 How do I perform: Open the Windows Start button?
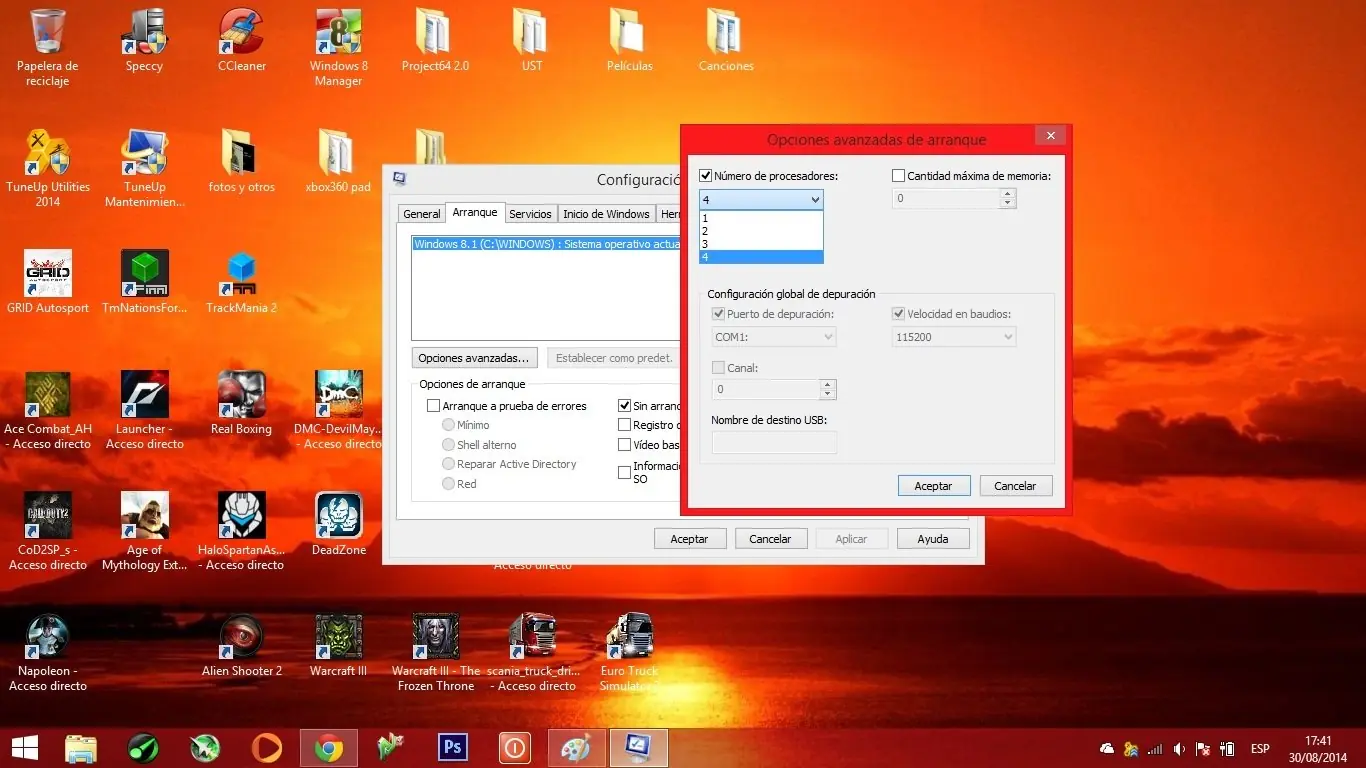click(x=24, y=748)
